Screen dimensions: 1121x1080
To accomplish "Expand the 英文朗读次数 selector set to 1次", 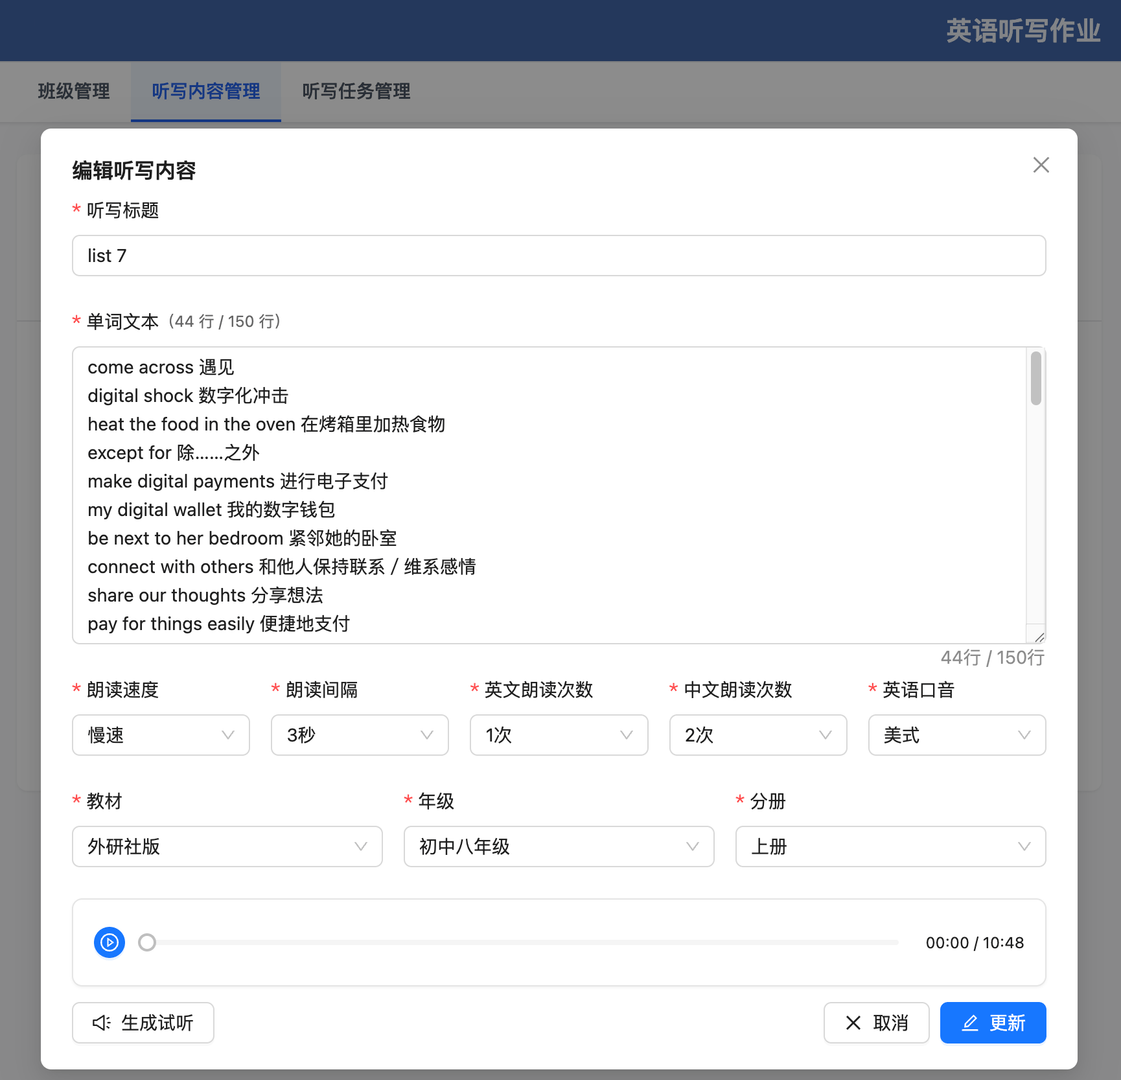I will coord(558,735).
